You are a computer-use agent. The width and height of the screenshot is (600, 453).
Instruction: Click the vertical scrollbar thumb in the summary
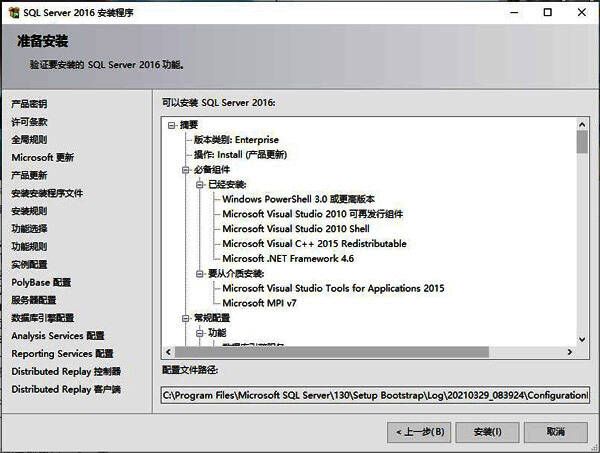(x=582, y=142)
